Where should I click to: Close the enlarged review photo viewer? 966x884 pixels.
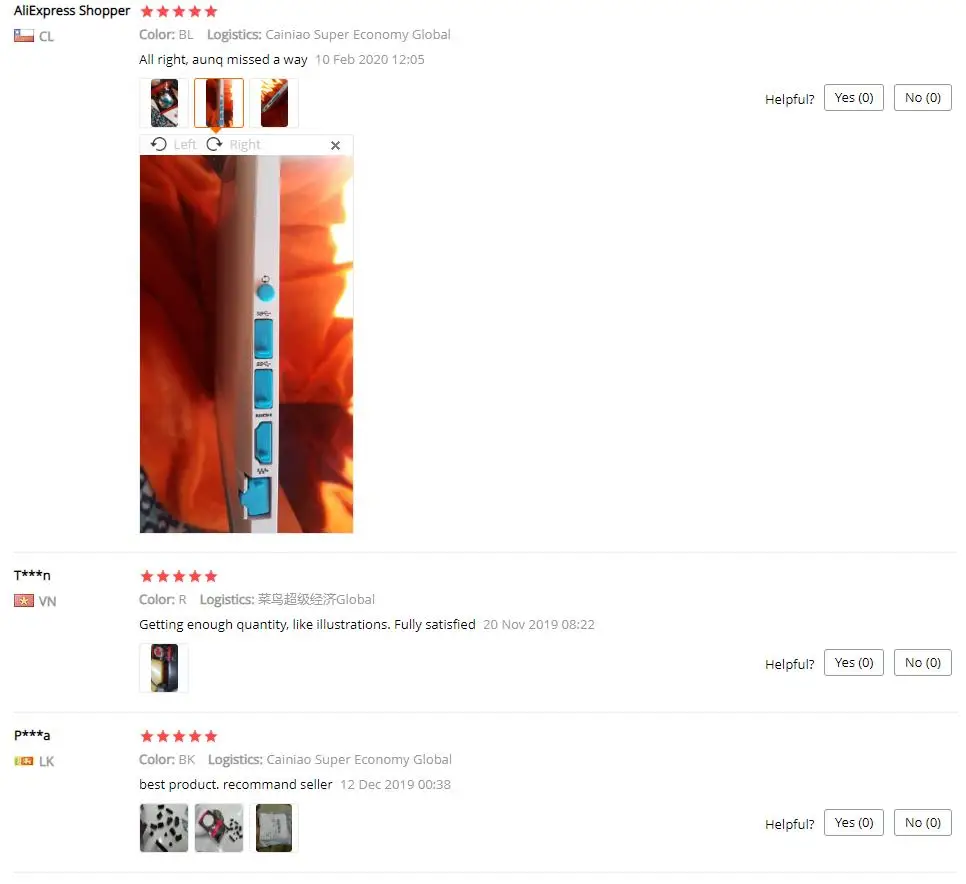(x=335, y=145)
